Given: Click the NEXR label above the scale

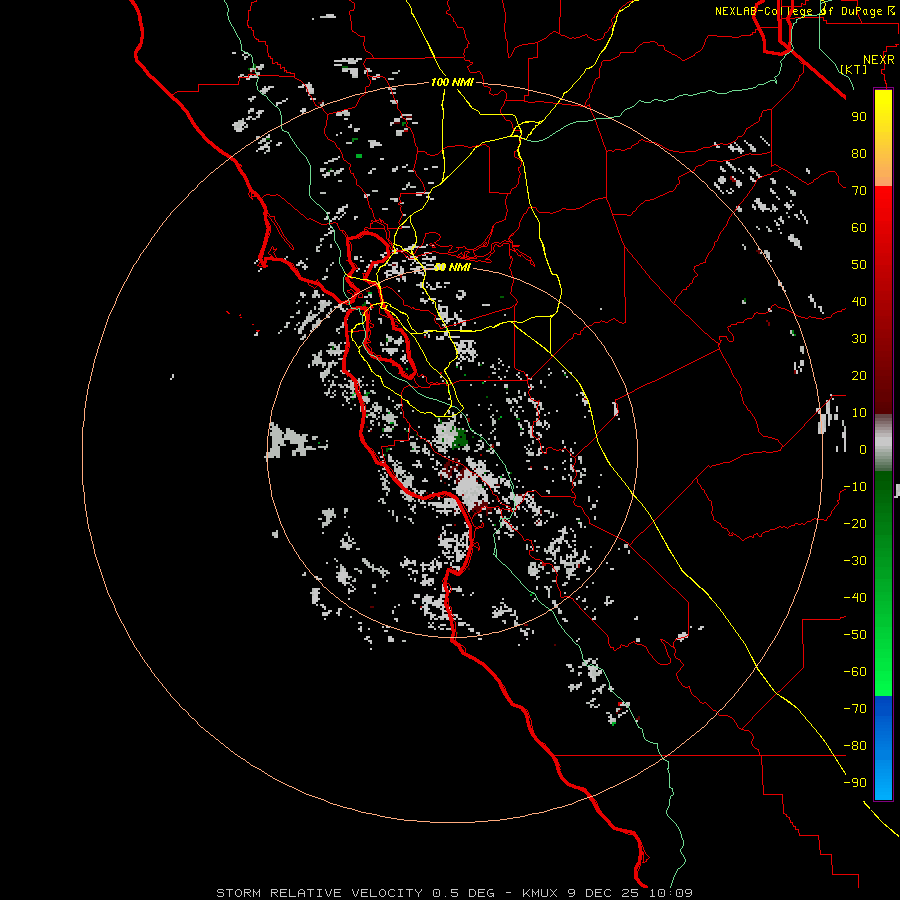Looking at the screenshot, I should coord(879,60).
